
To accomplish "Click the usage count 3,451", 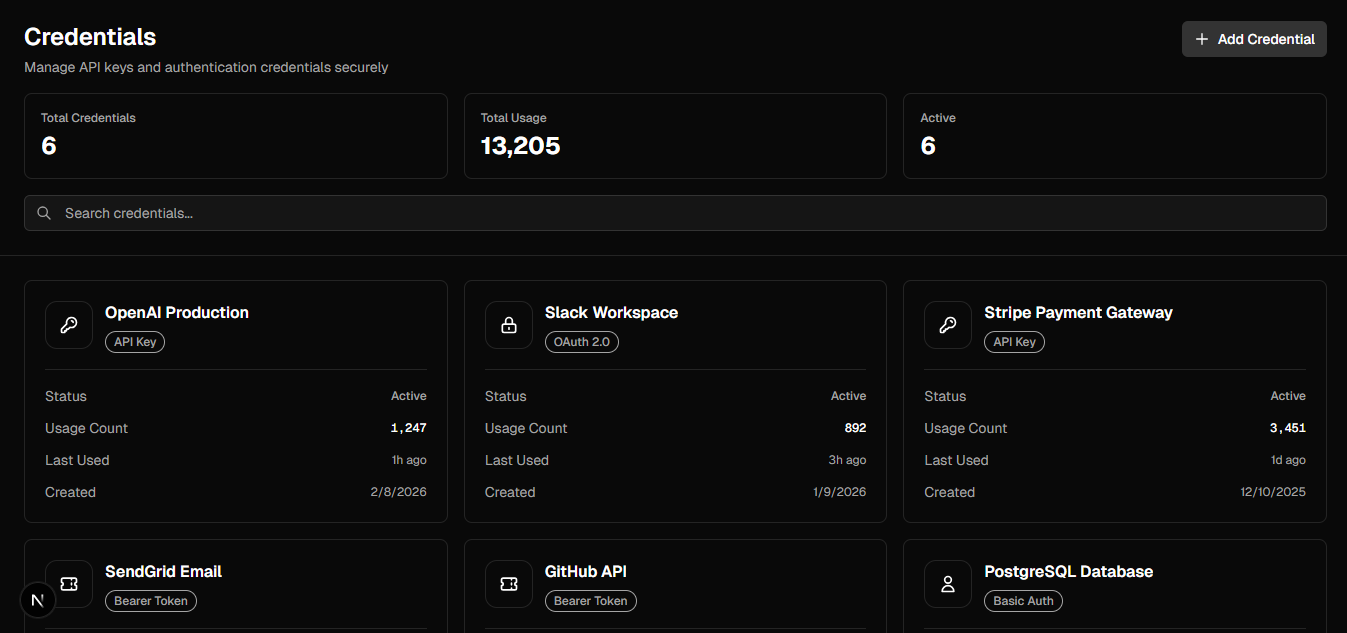I will click(x=1288, y=428).
